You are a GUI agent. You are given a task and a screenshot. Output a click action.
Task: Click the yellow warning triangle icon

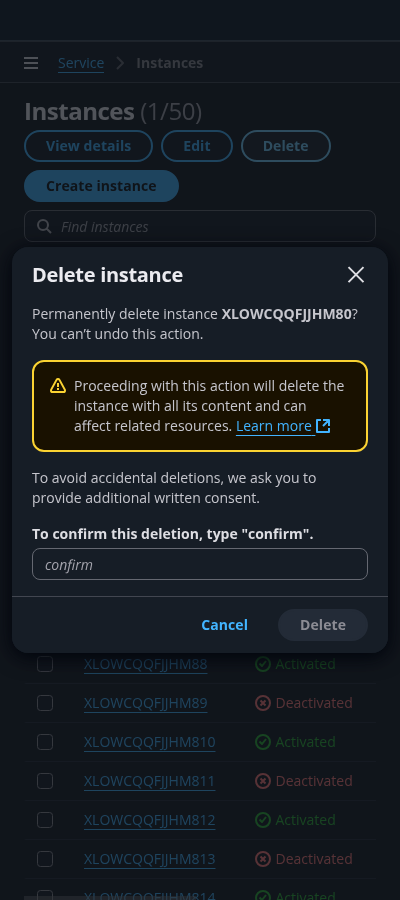tap(58, 386)
